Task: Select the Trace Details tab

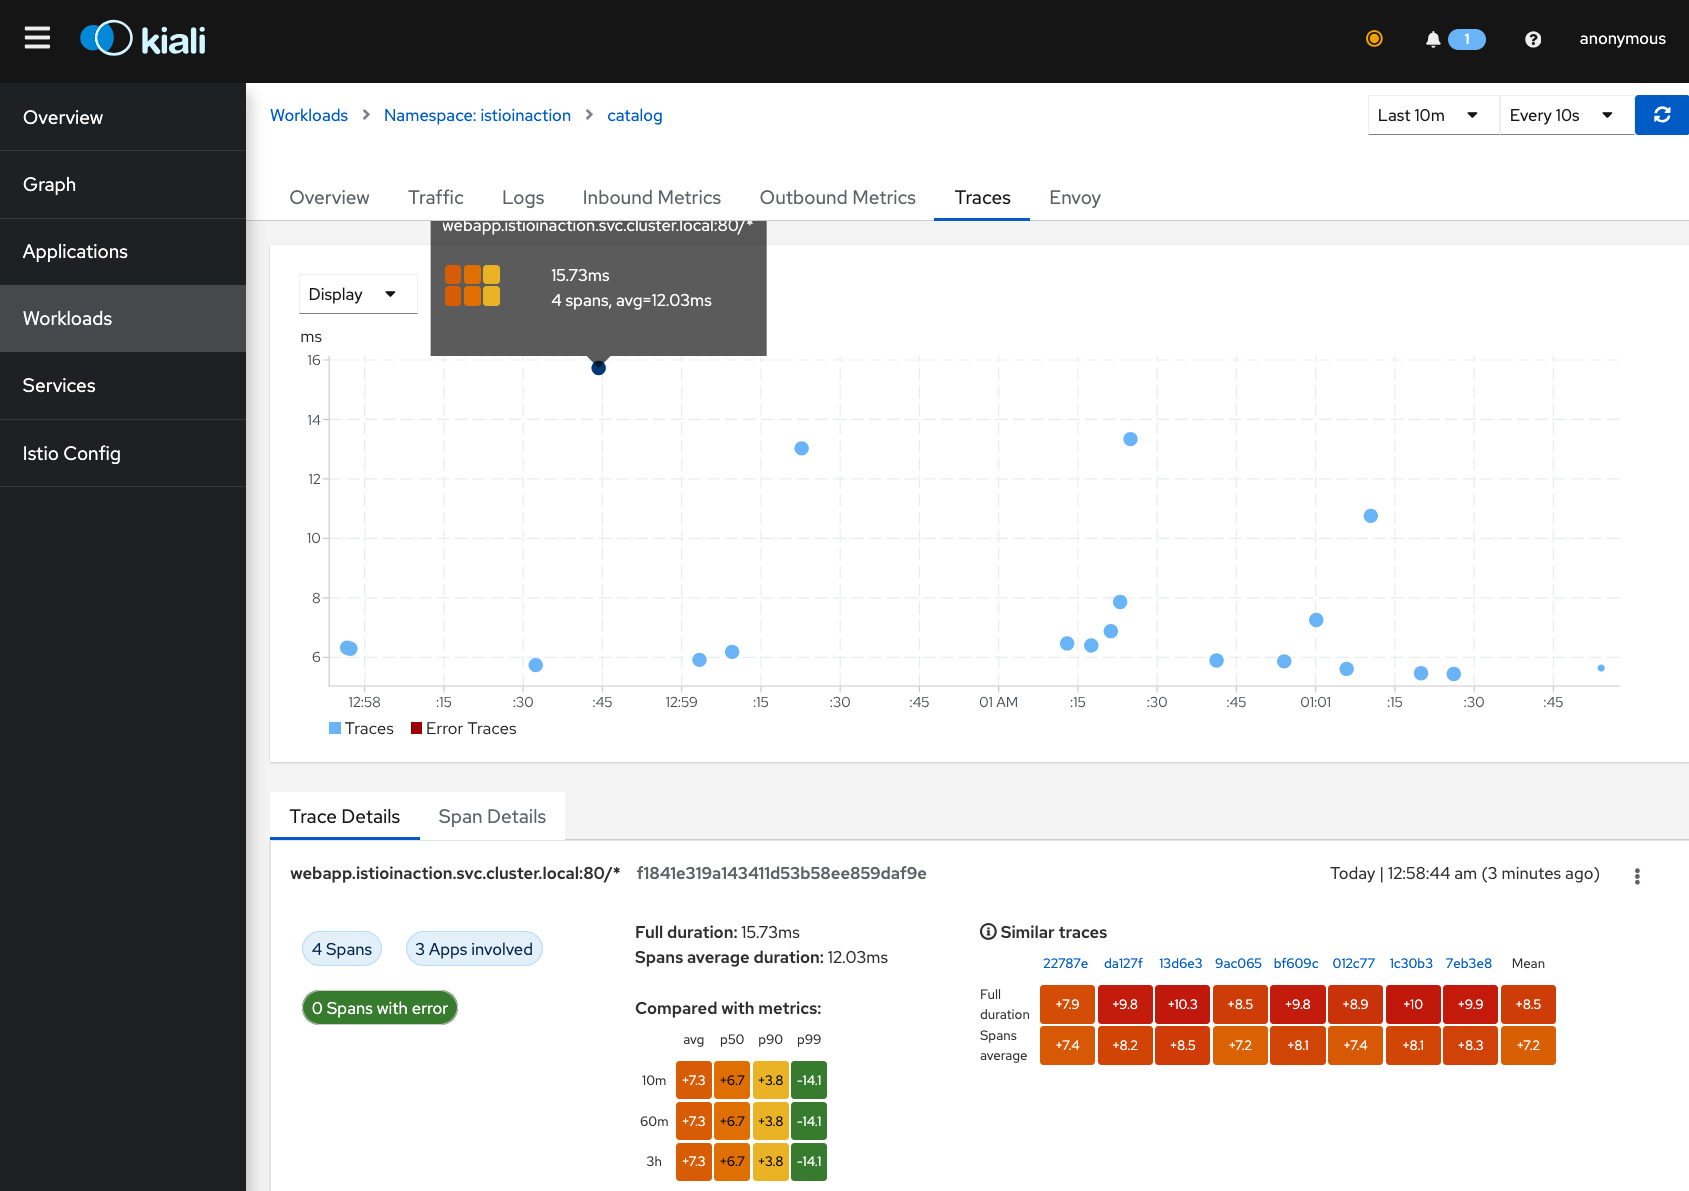Action: [345, 816]
